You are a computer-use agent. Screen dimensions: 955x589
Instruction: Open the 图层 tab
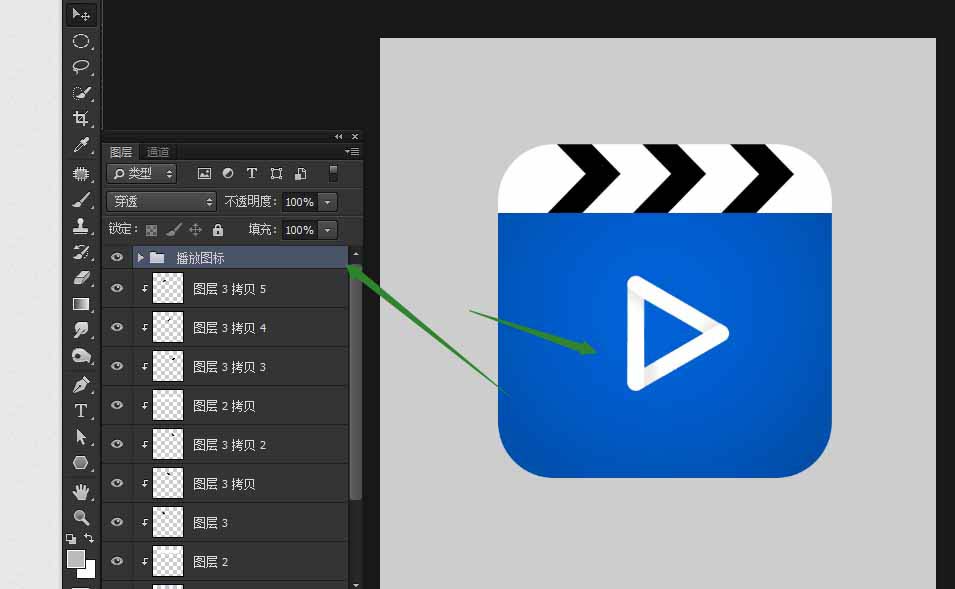coord(121,152)
